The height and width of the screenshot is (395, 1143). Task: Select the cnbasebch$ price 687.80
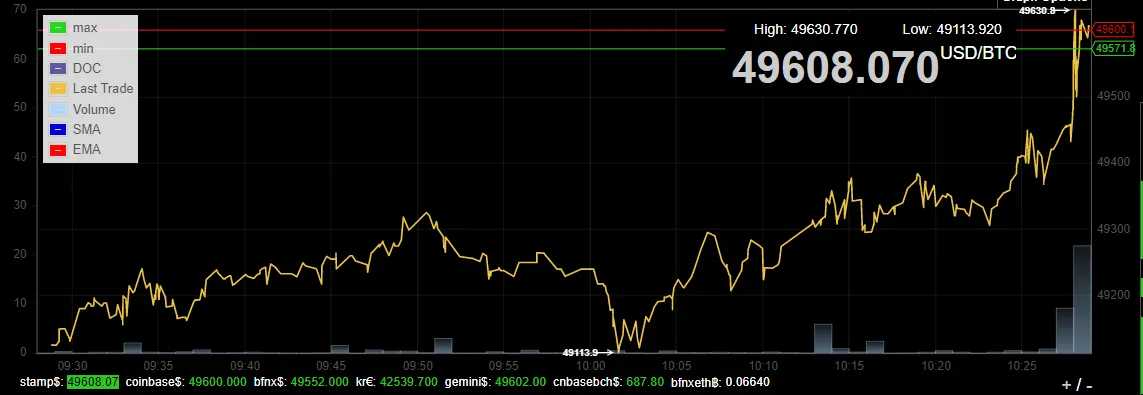645,382
